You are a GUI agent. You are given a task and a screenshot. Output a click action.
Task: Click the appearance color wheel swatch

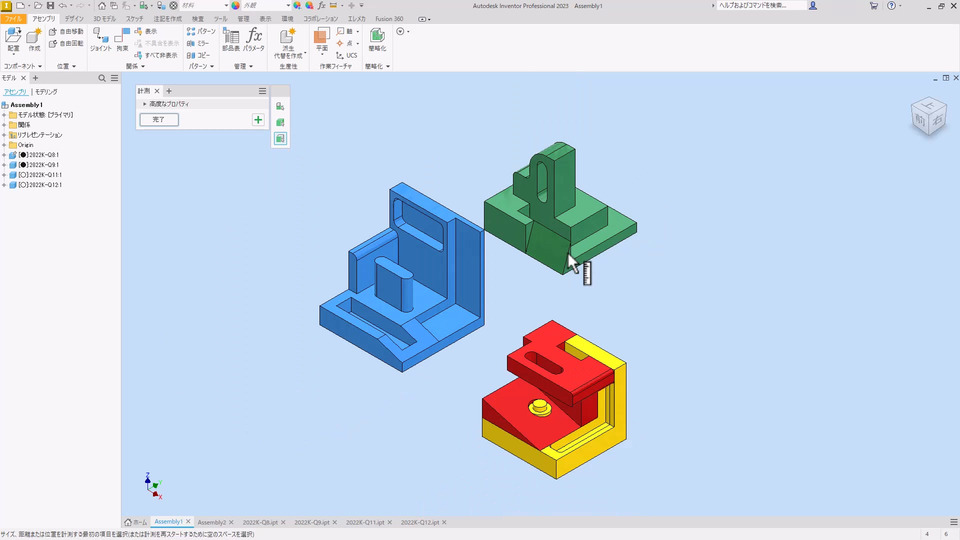point(236,6)
